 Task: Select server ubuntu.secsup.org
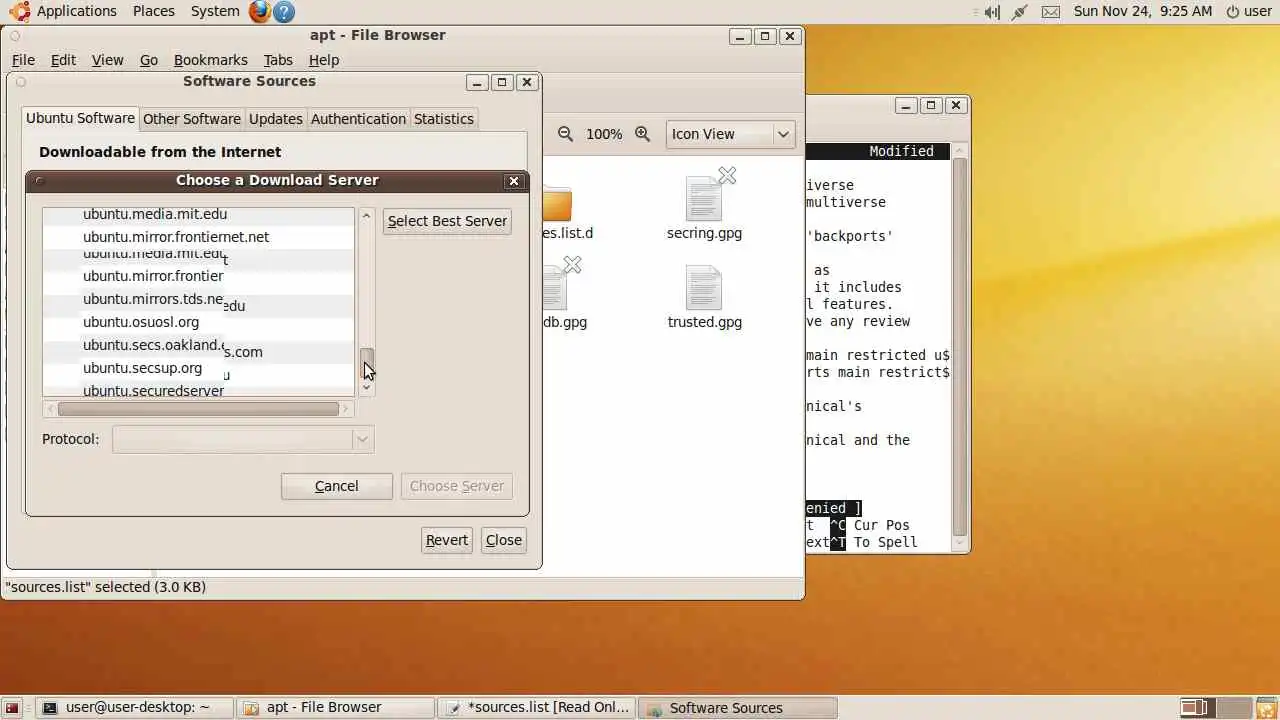pos(142,368)
